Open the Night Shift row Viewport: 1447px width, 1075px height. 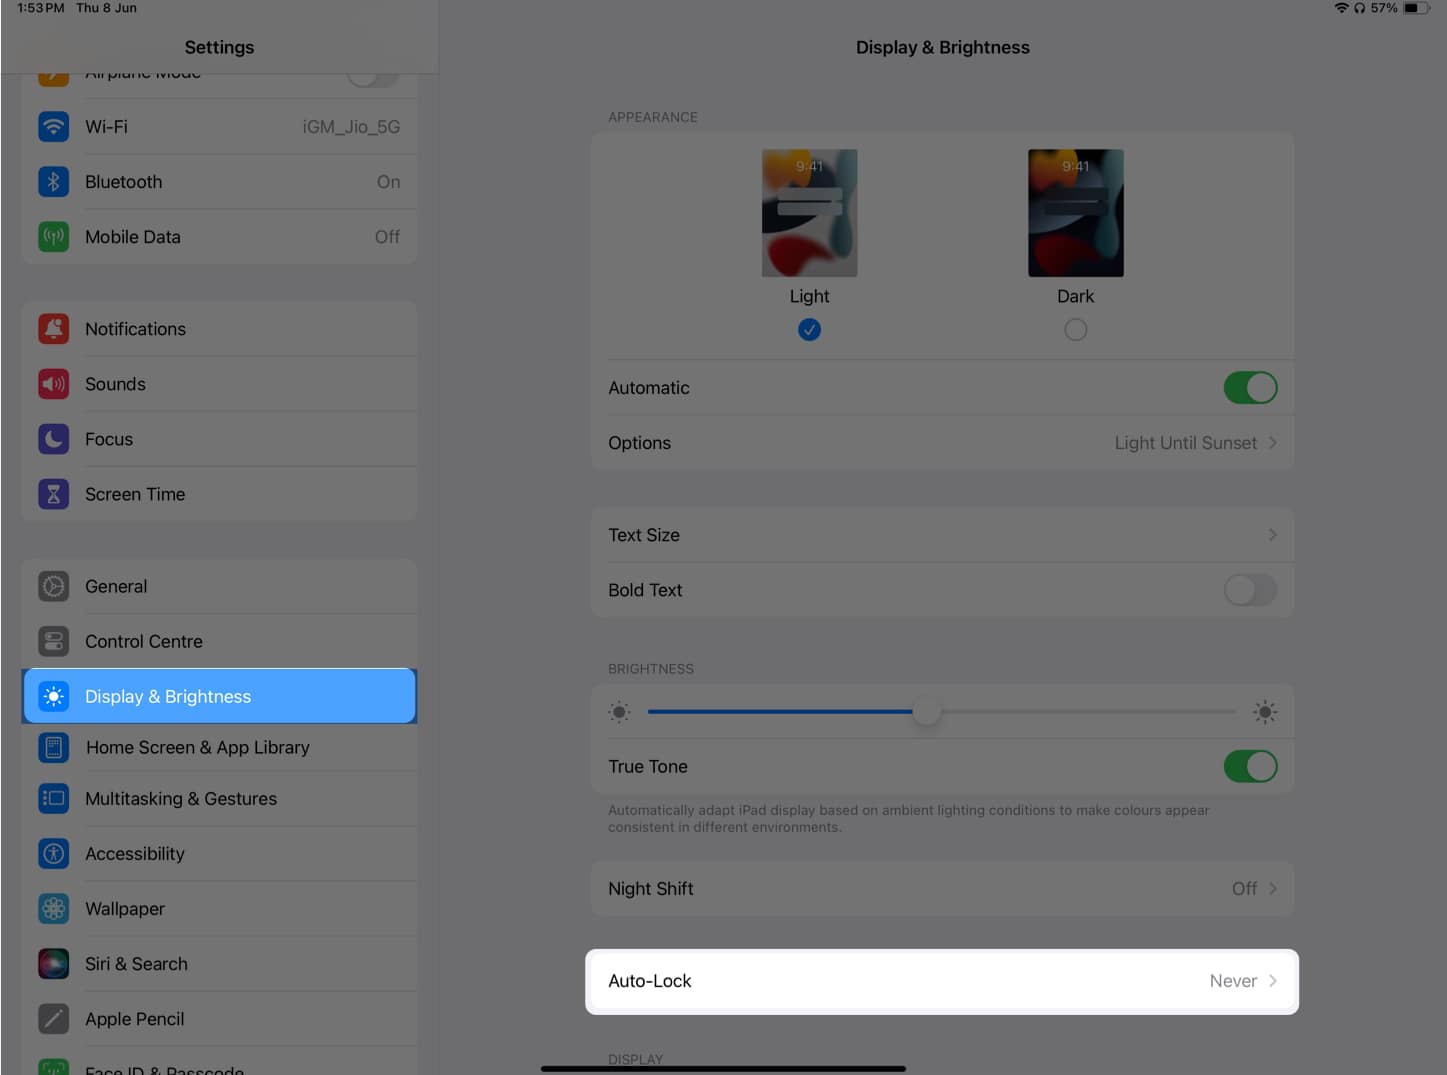coord(942,889)
